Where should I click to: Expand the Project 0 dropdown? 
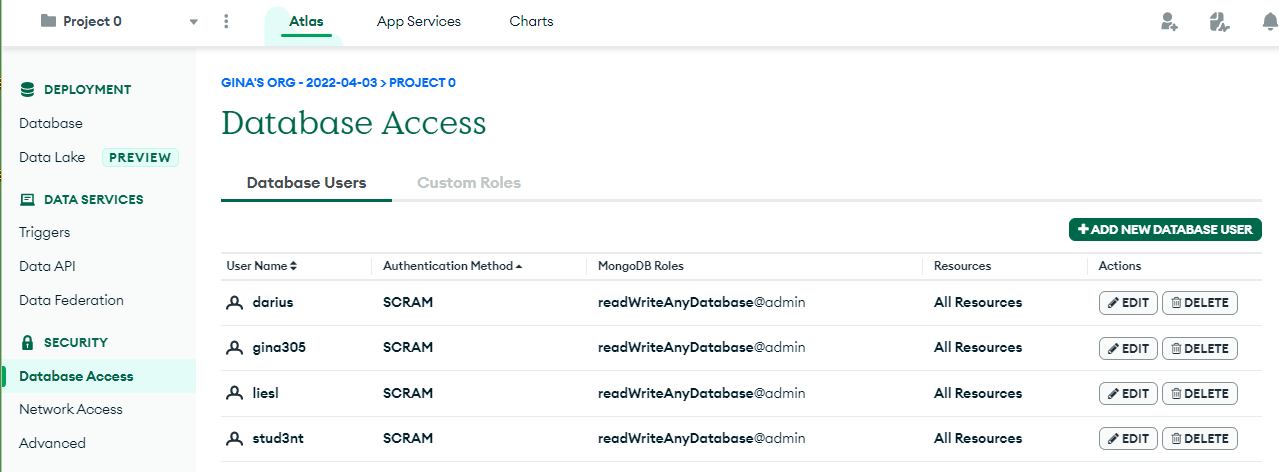click(x=193, y=22)
